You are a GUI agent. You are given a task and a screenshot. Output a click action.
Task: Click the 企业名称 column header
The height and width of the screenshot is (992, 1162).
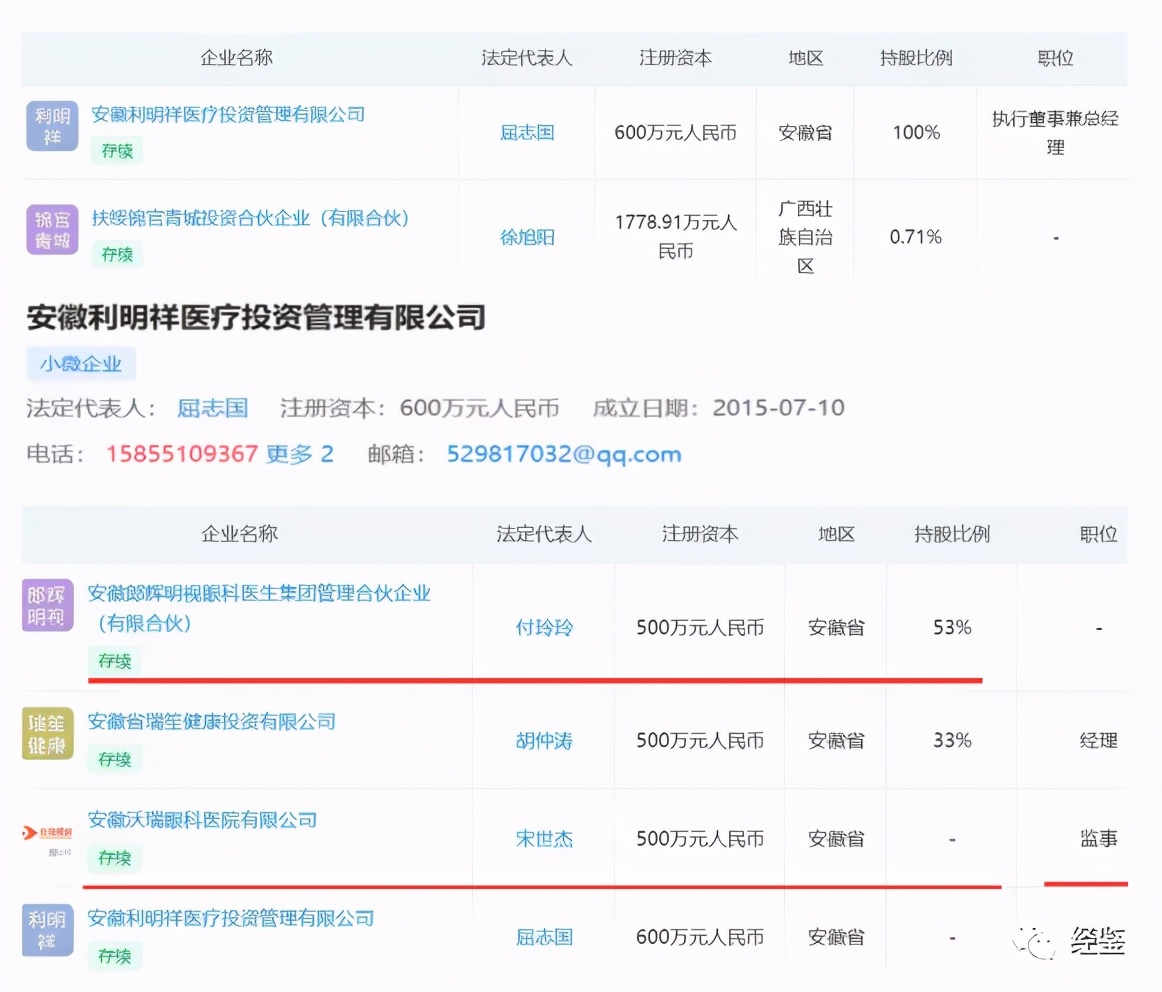(237, 58)
